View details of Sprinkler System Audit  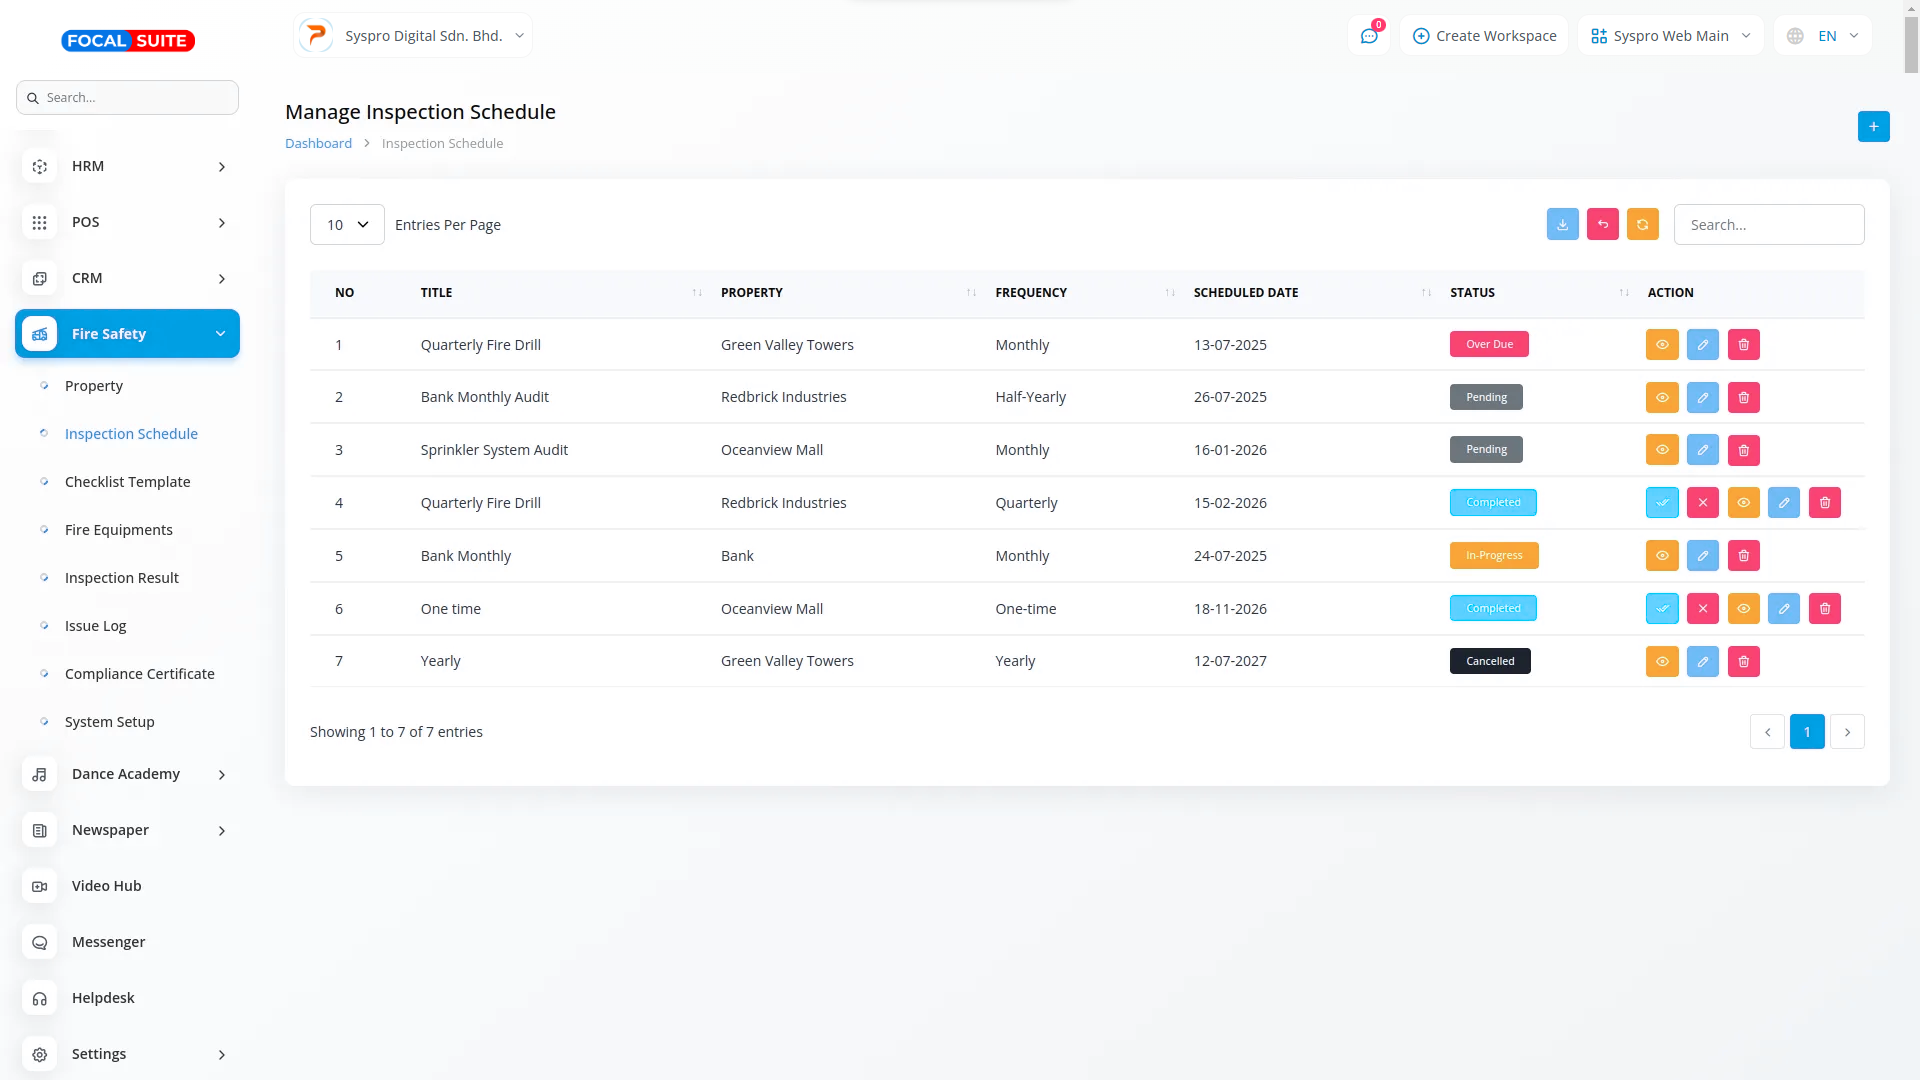pyautogui.click(x=1661, y=451)
